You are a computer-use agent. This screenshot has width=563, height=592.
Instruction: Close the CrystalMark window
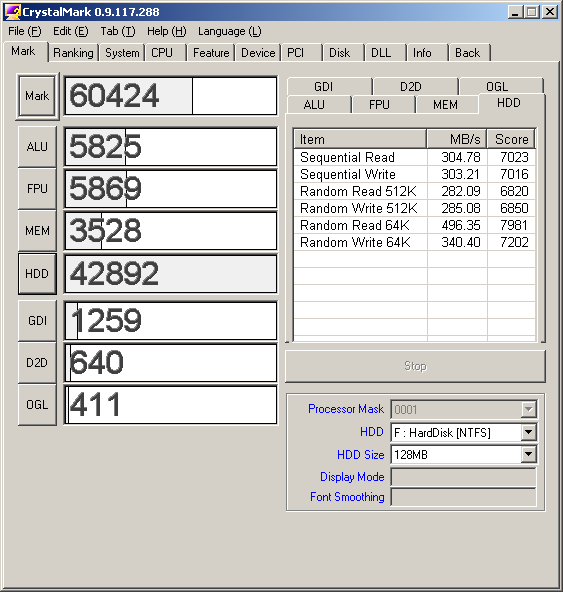pos(550,12)
